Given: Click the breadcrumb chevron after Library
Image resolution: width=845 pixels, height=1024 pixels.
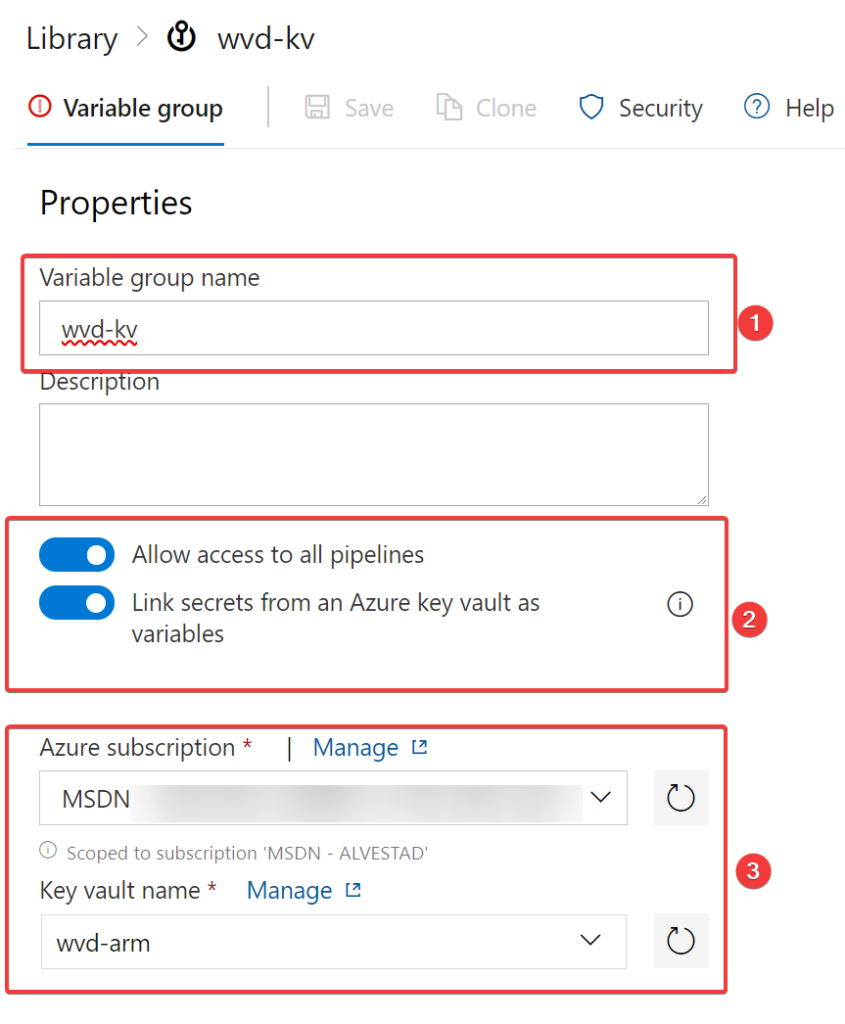Looking at the screenshot, I should click(142, 39).
